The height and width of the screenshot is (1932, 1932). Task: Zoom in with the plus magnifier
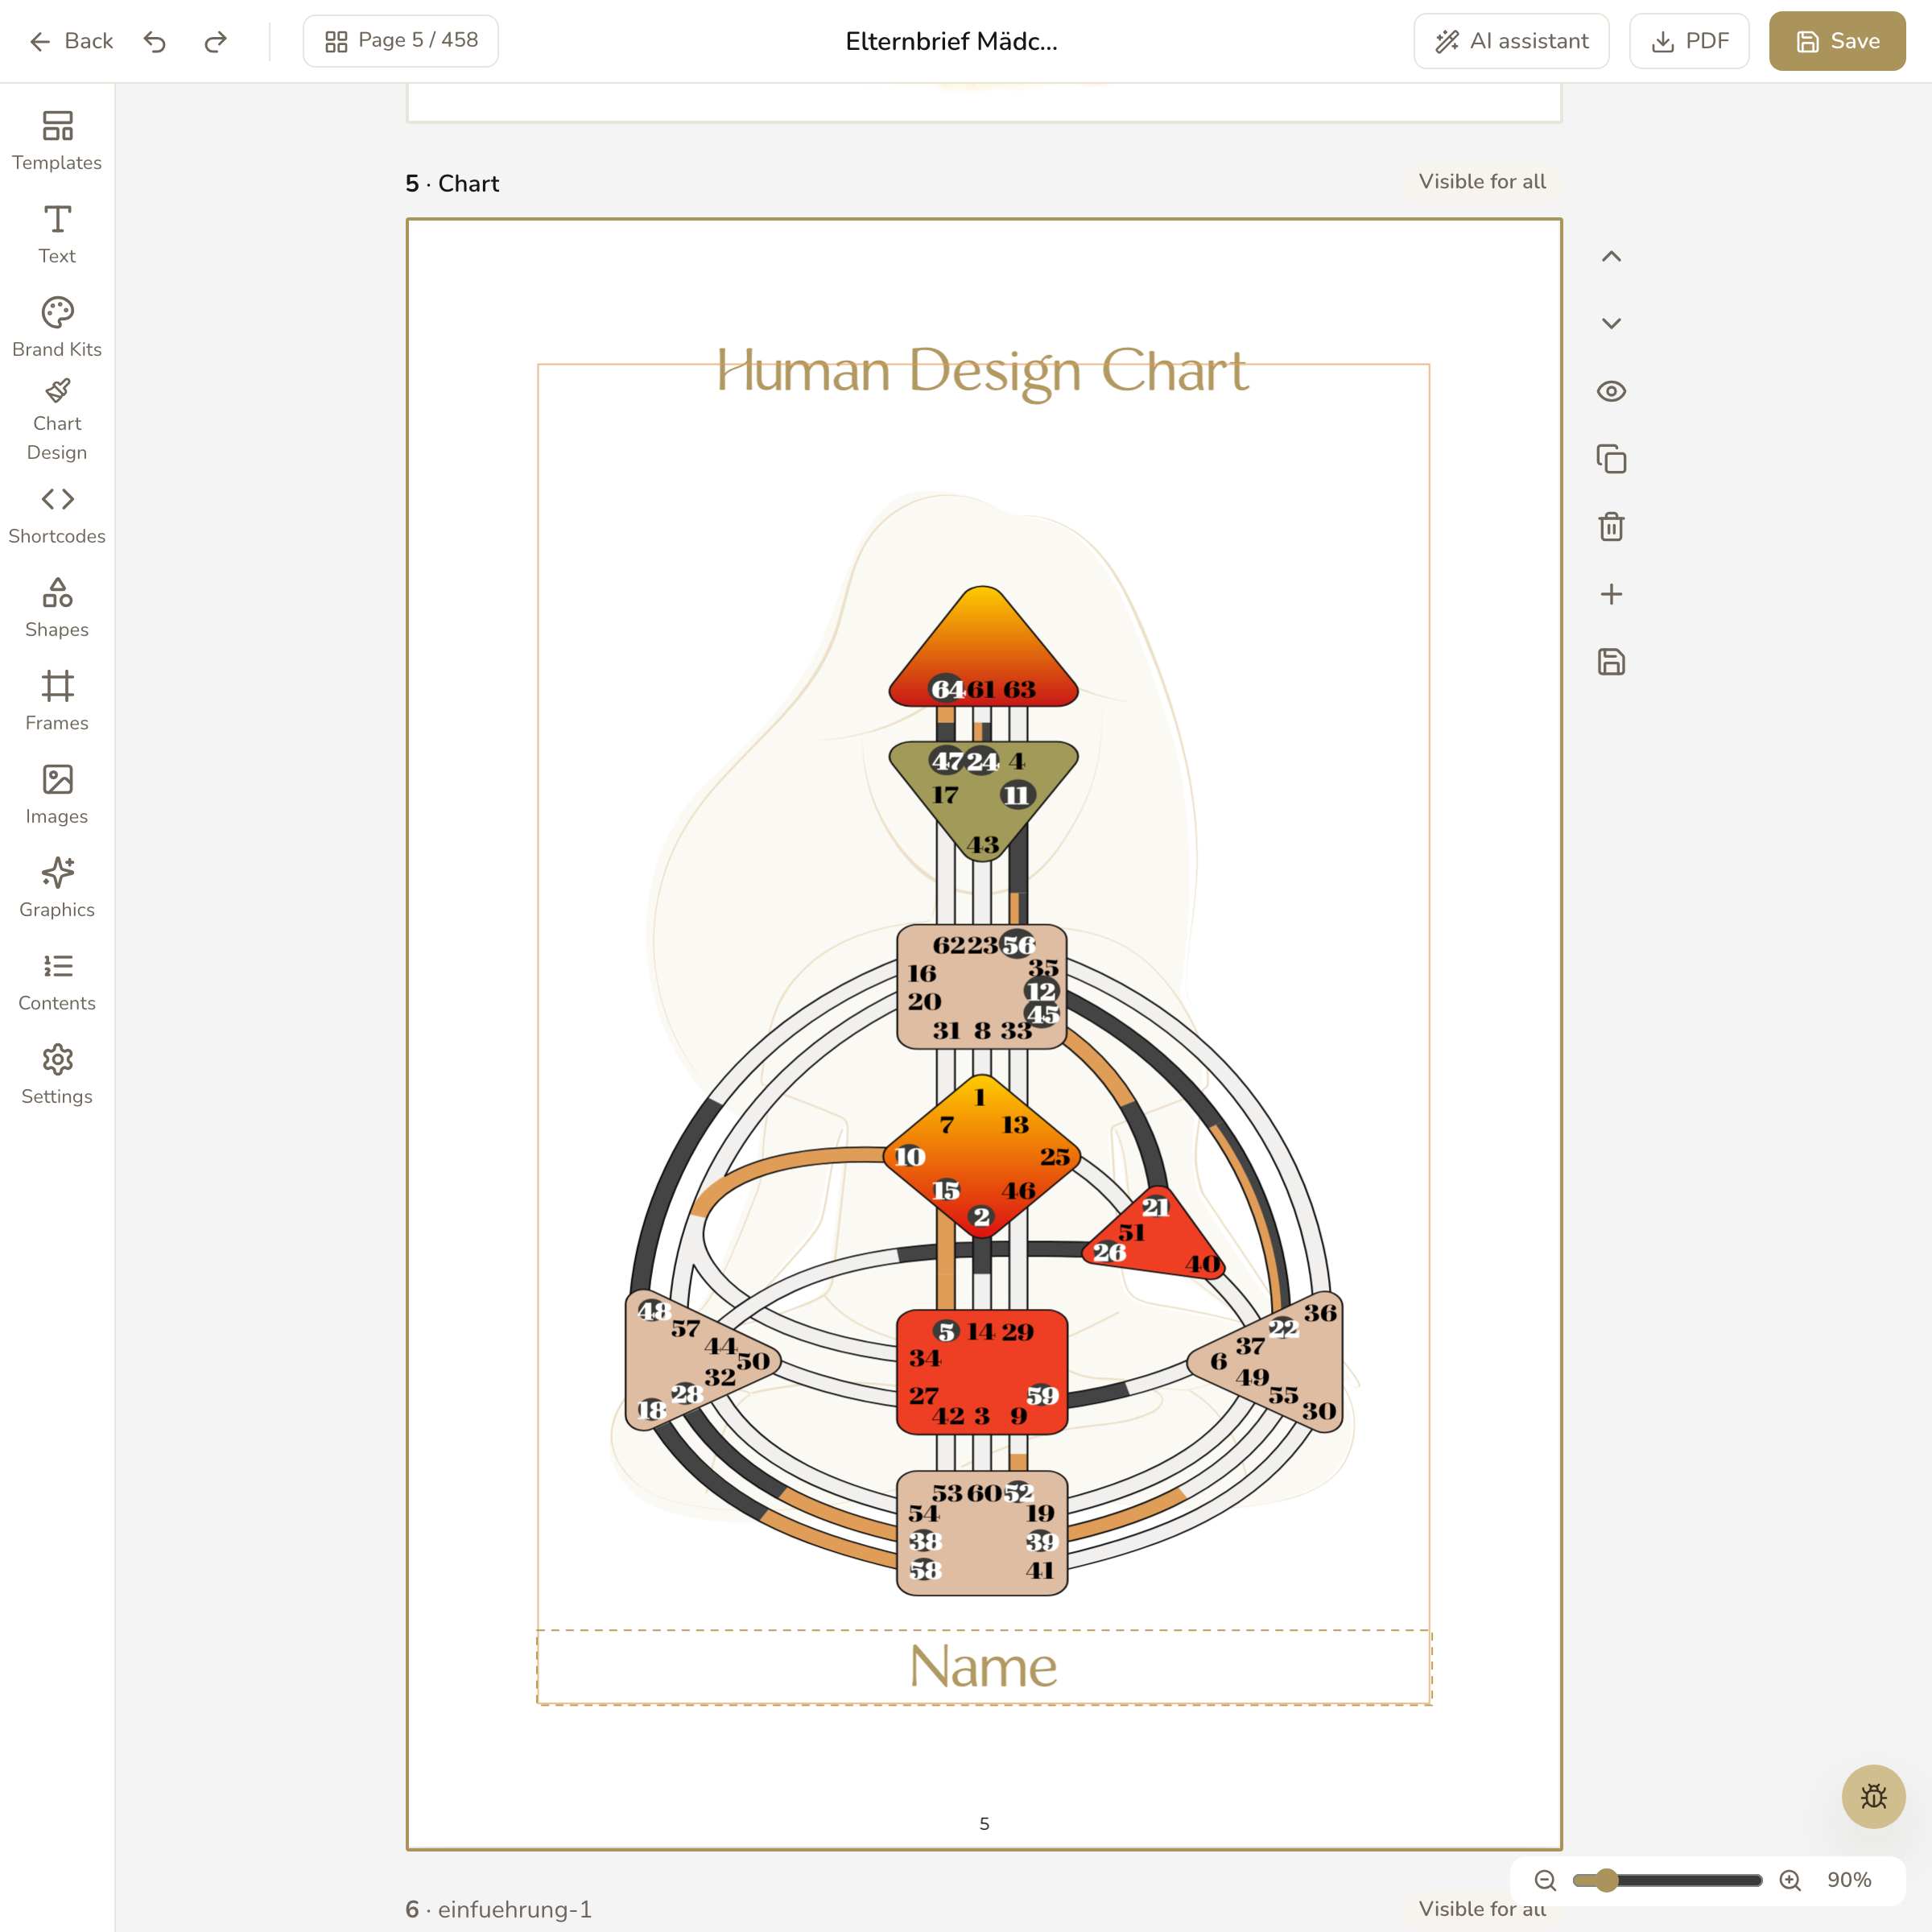pyautogui.click(x=1790, y=1880)
